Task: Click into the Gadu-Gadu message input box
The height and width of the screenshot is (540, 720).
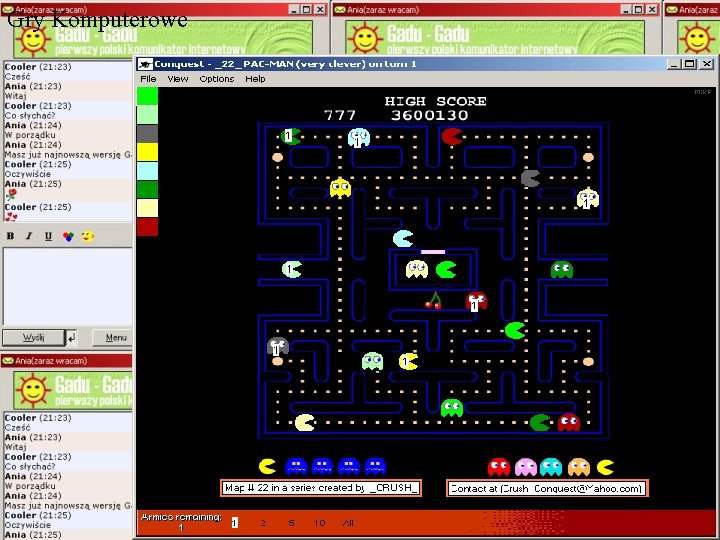Action: point(68,286)
